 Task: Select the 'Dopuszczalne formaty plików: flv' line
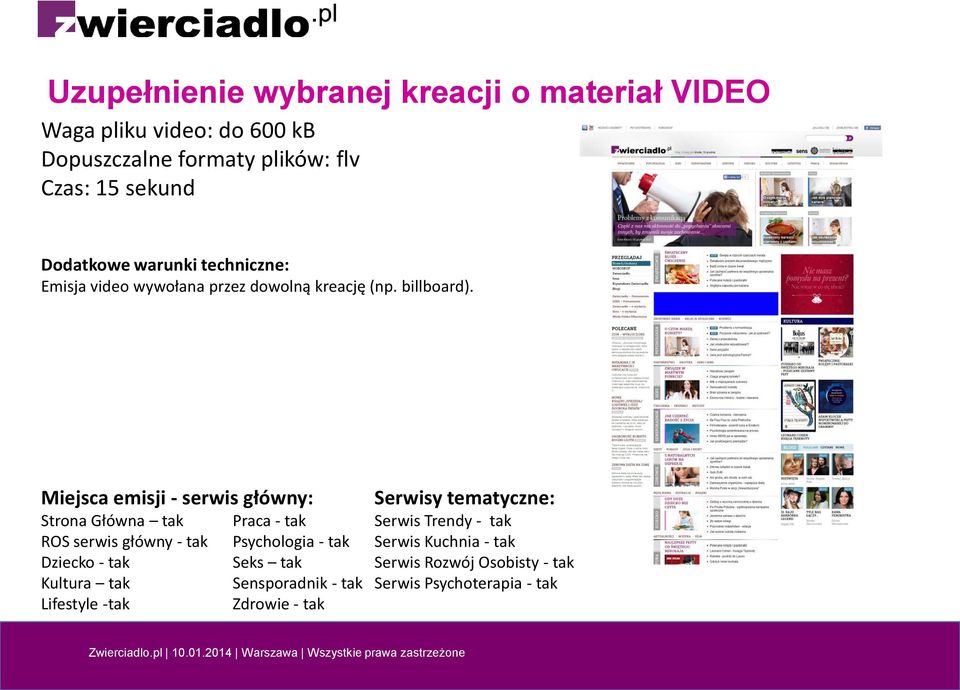(200, 159)
